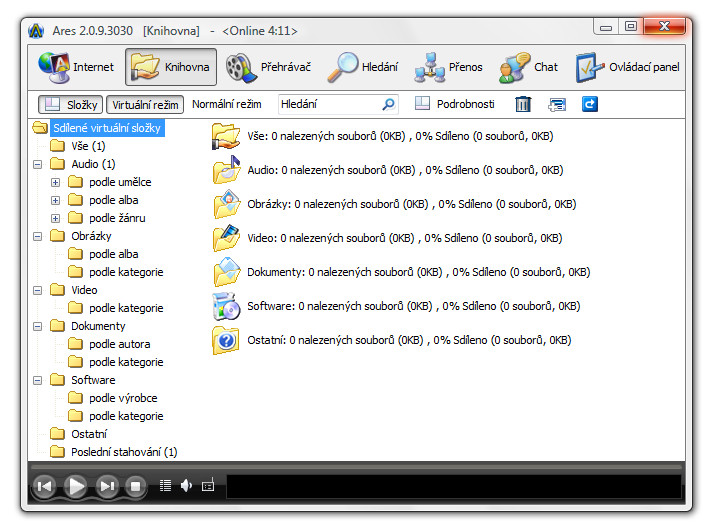Open the Přehrávač player tab

tap(268, 67)
